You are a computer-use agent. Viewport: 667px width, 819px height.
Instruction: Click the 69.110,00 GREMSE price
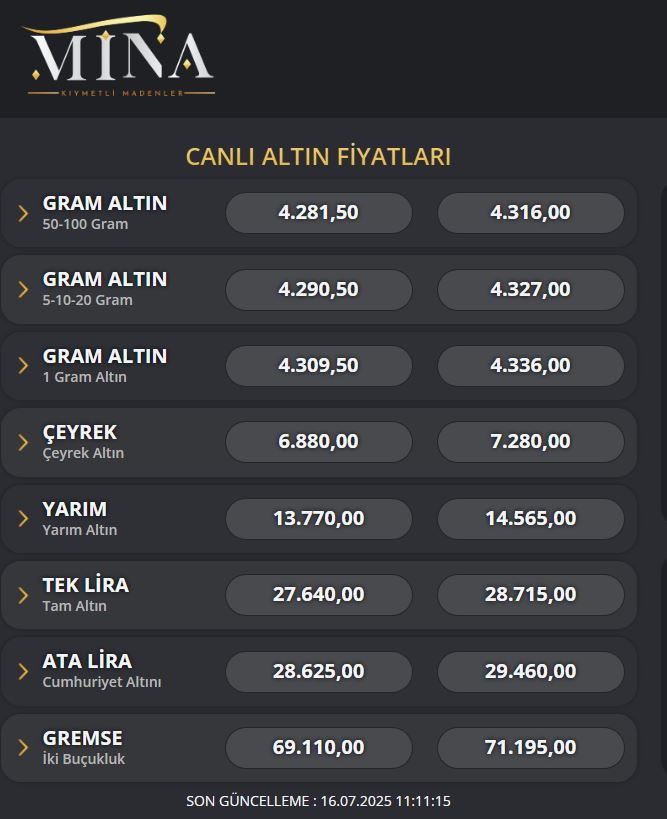[318, 746]
